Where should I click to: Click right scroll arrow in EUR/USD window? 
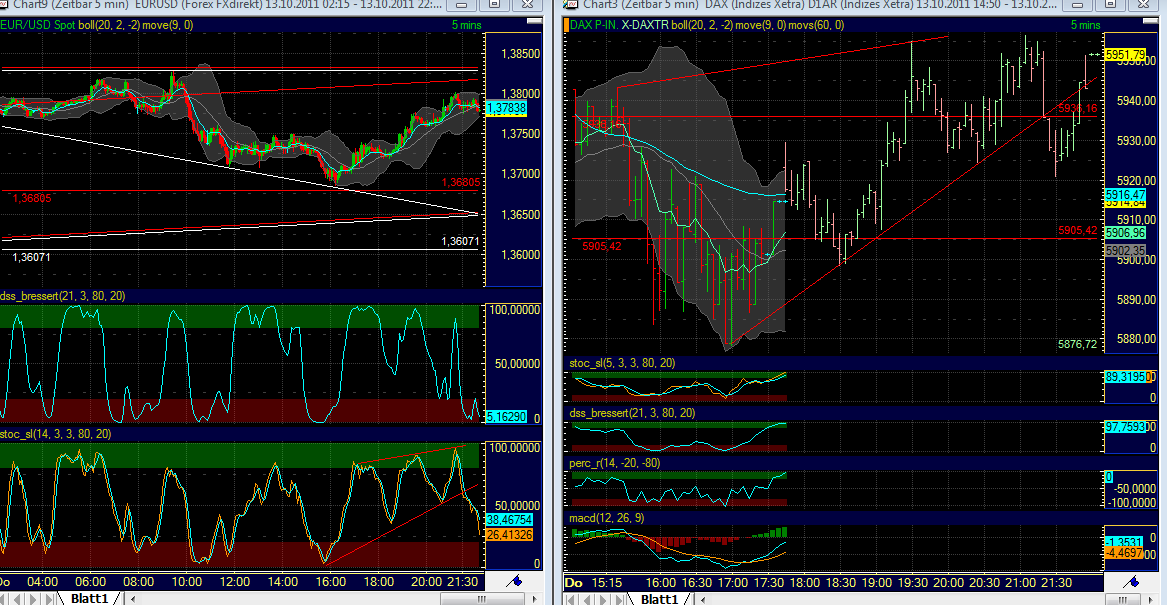(534, 598)
